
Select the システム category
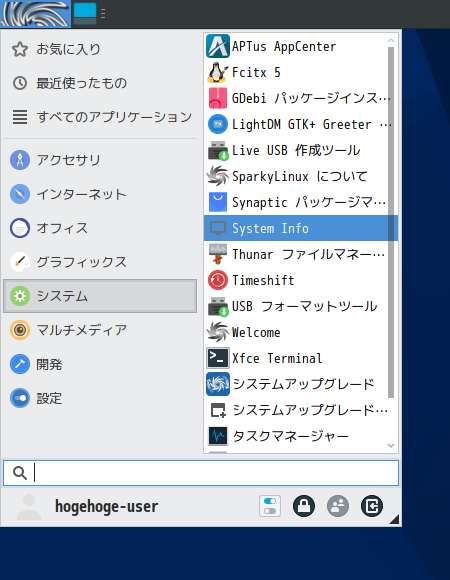pos(100,296)
